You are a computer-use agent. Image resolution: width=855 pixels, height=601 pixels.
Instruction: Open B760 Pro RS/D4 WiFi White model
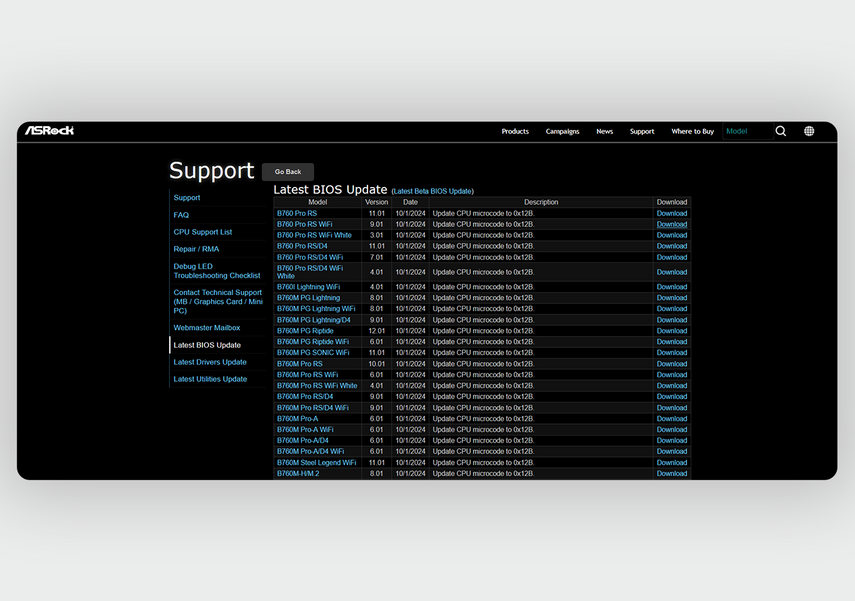pos(310,272)
